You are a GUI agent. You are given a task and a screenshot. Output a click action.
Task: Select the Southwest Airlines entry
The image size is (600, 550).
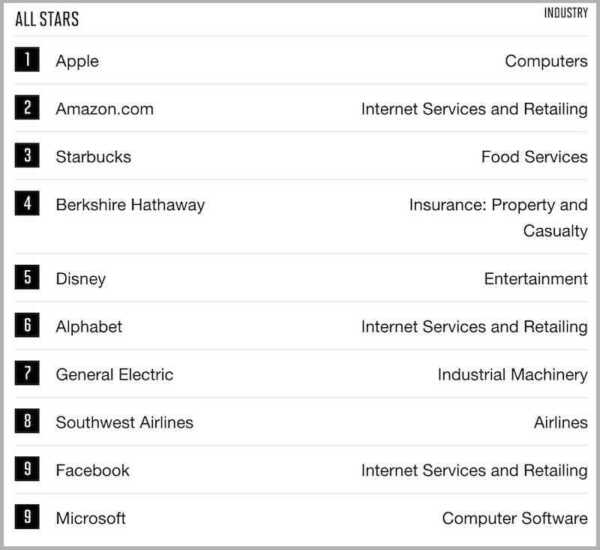click(x=124, y=423)
